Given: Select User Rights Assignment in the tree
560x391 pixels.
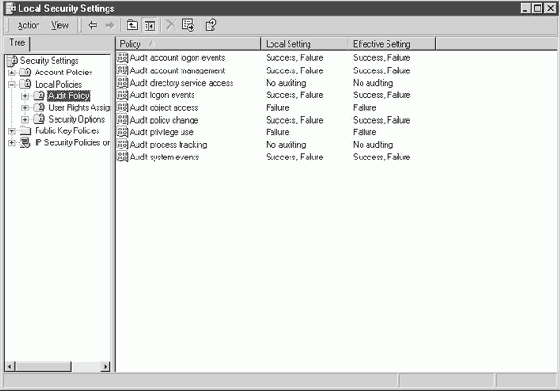Looking at the screenshot, I should (79, 107).
